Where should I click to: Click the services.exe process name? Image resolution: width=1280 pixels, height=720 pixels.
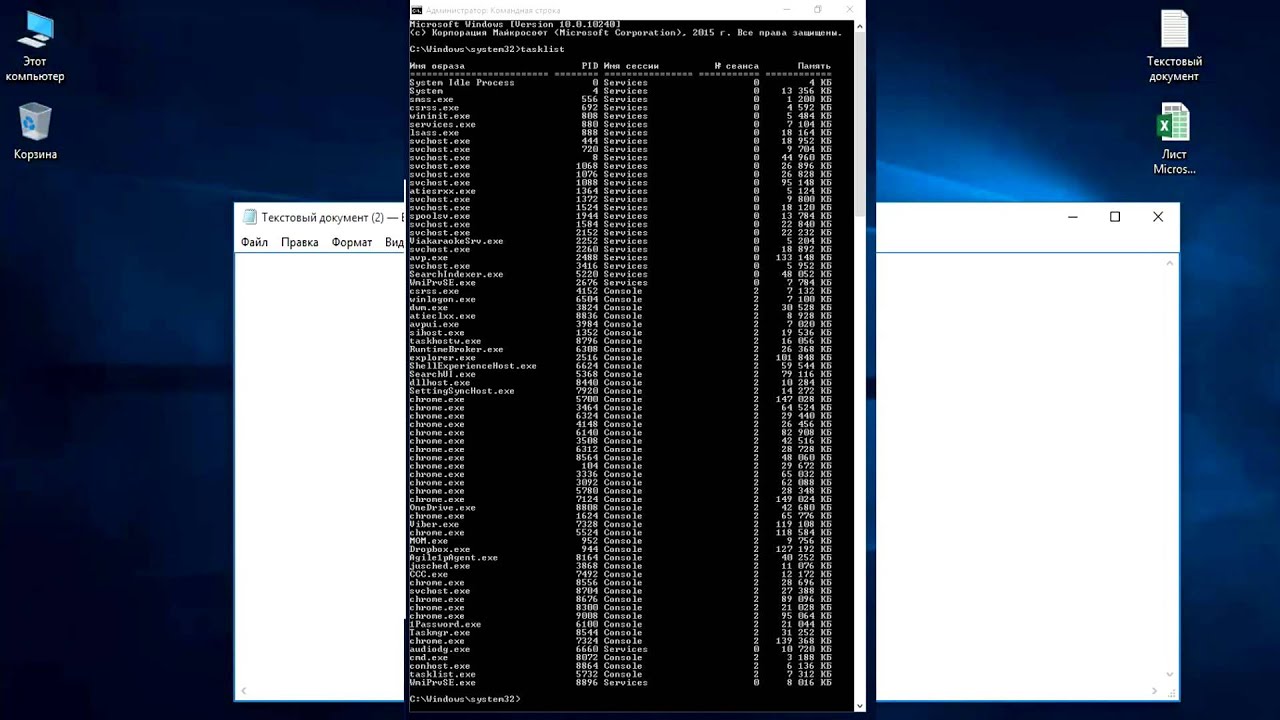(x=442, y=124)
